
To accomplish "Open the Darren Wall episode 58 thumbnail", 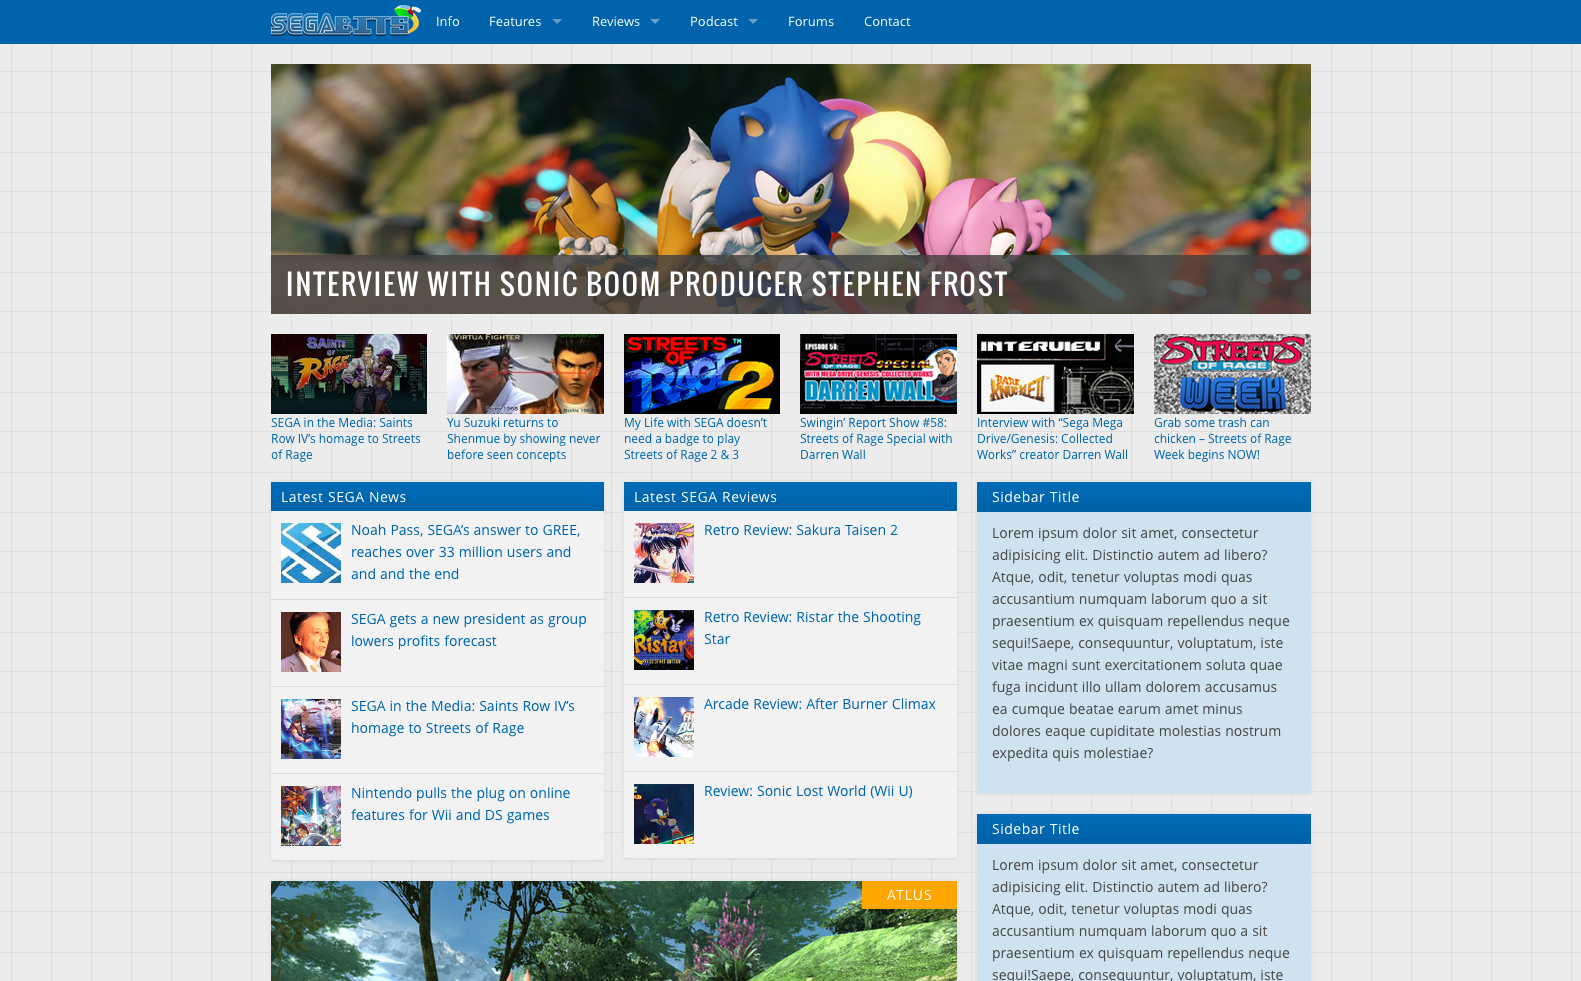I will point(878,374).
